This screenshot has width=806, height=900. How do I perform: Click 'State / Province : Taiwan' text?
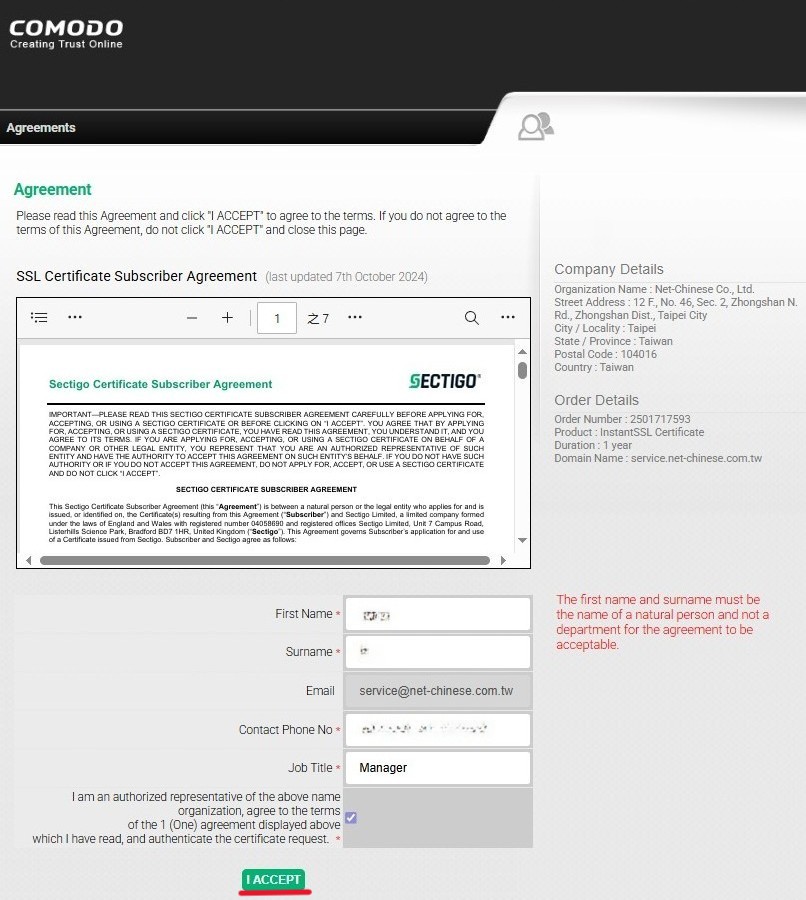[613, 341]
